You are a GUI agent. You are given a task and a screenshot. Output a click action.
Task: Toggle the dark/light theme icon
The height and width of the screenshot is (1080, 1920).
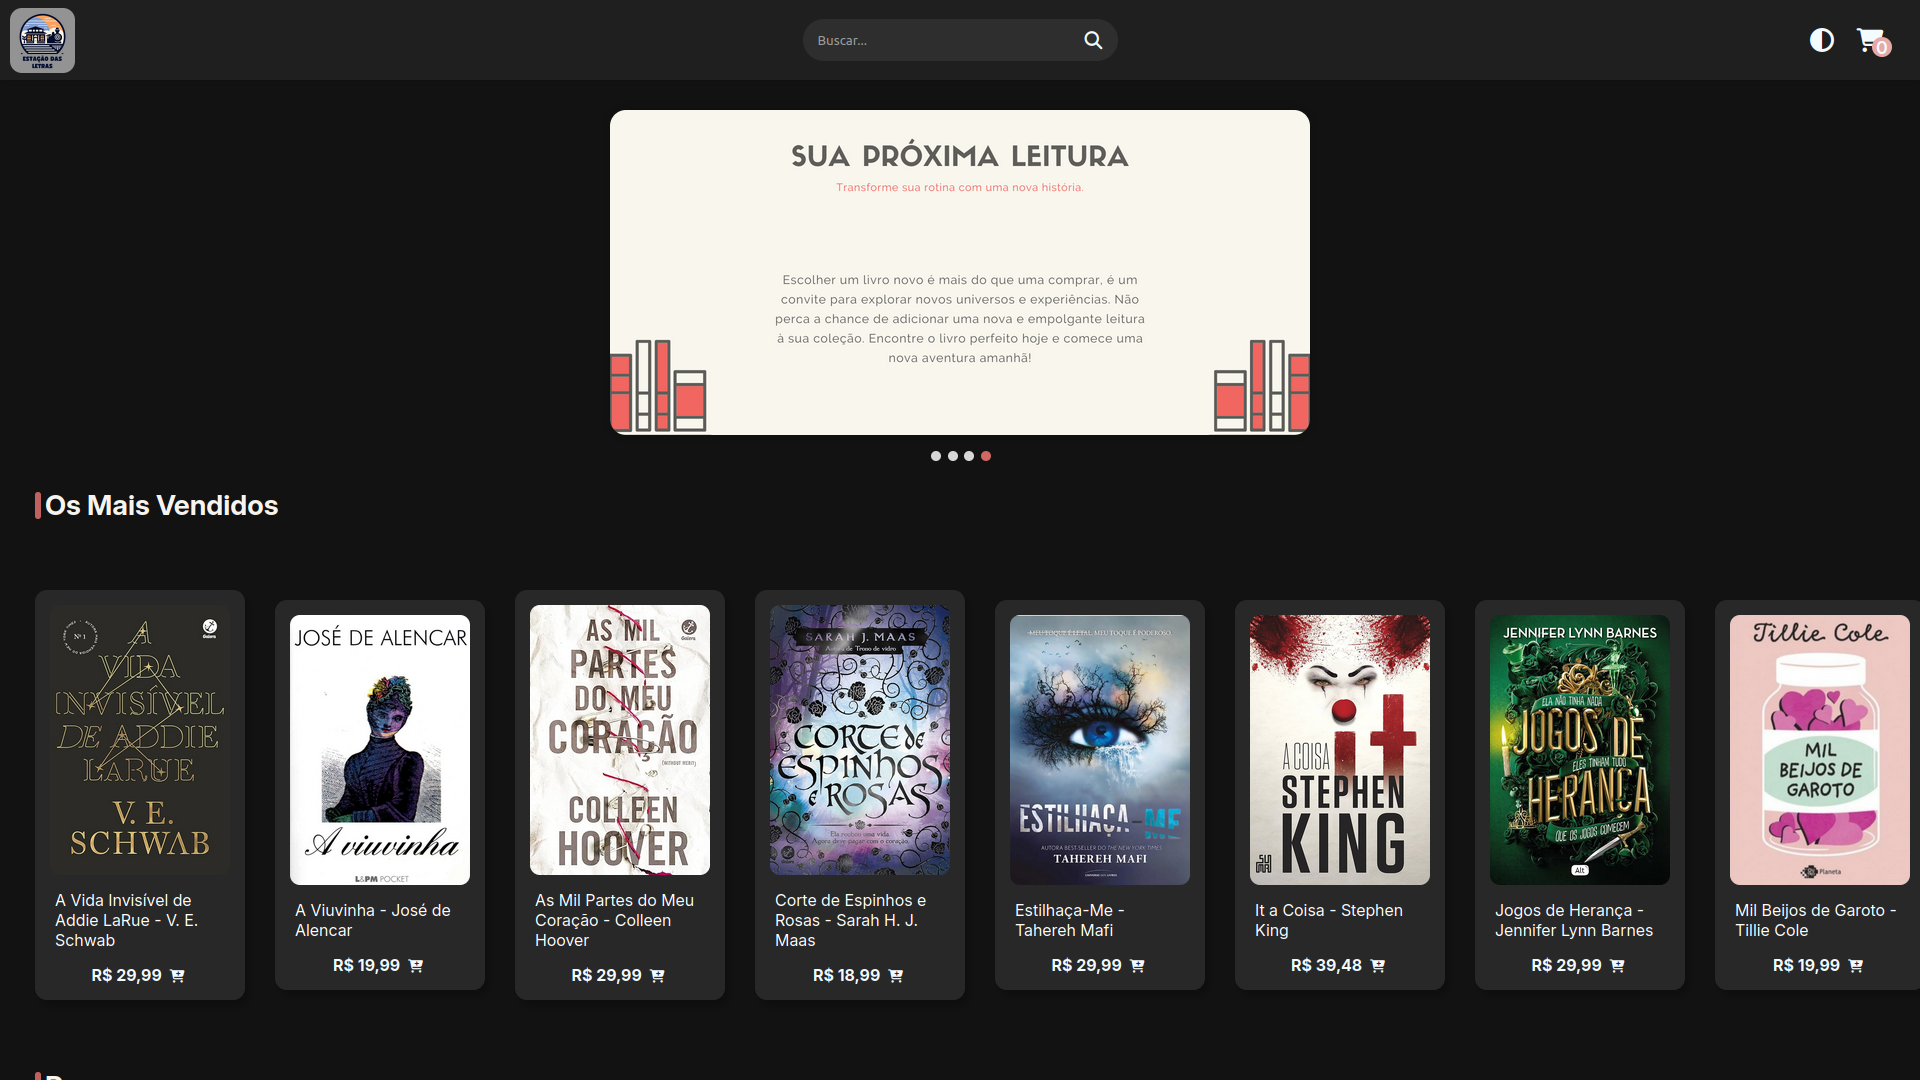1821,40
